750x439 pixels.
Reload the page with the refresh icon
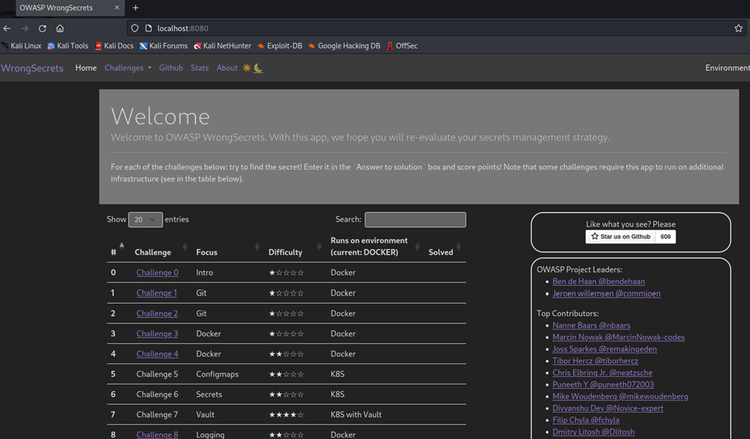click(42, 29)
